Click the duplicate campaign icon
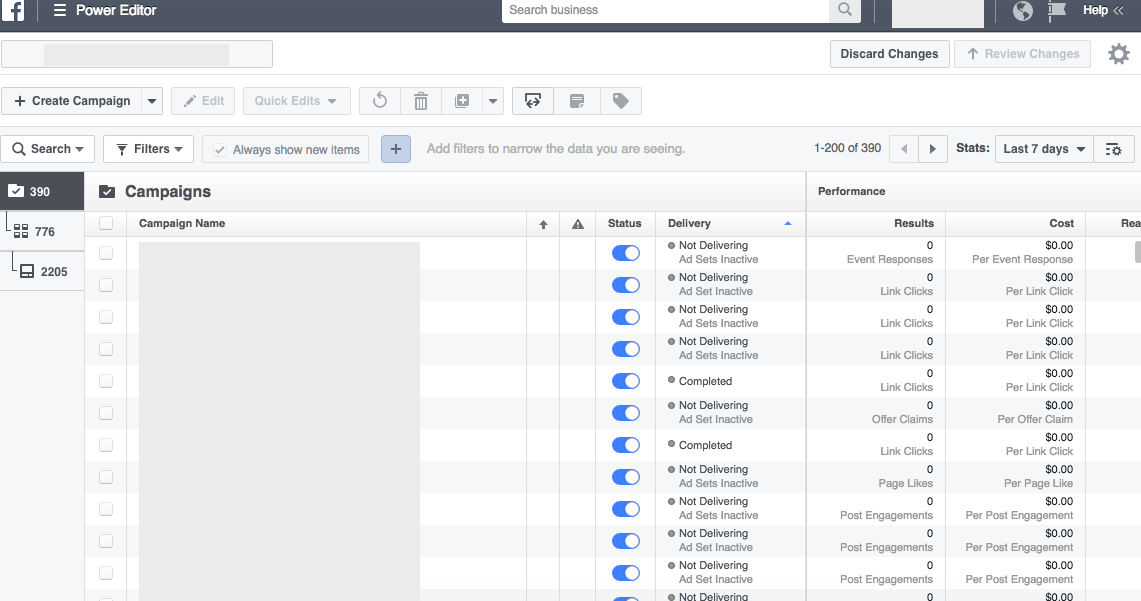Screen dimensions: 1141x601 coord(462,100)
